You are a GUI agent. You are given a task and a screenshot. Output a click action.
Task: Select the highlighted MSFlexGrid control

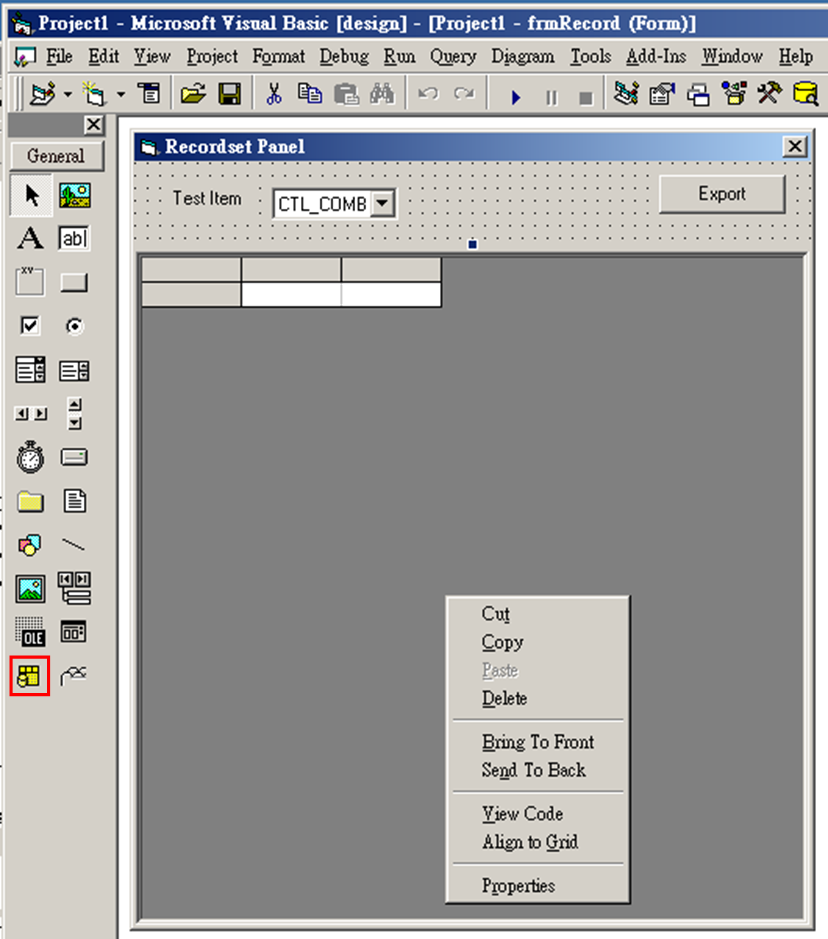tap(29, 676)
